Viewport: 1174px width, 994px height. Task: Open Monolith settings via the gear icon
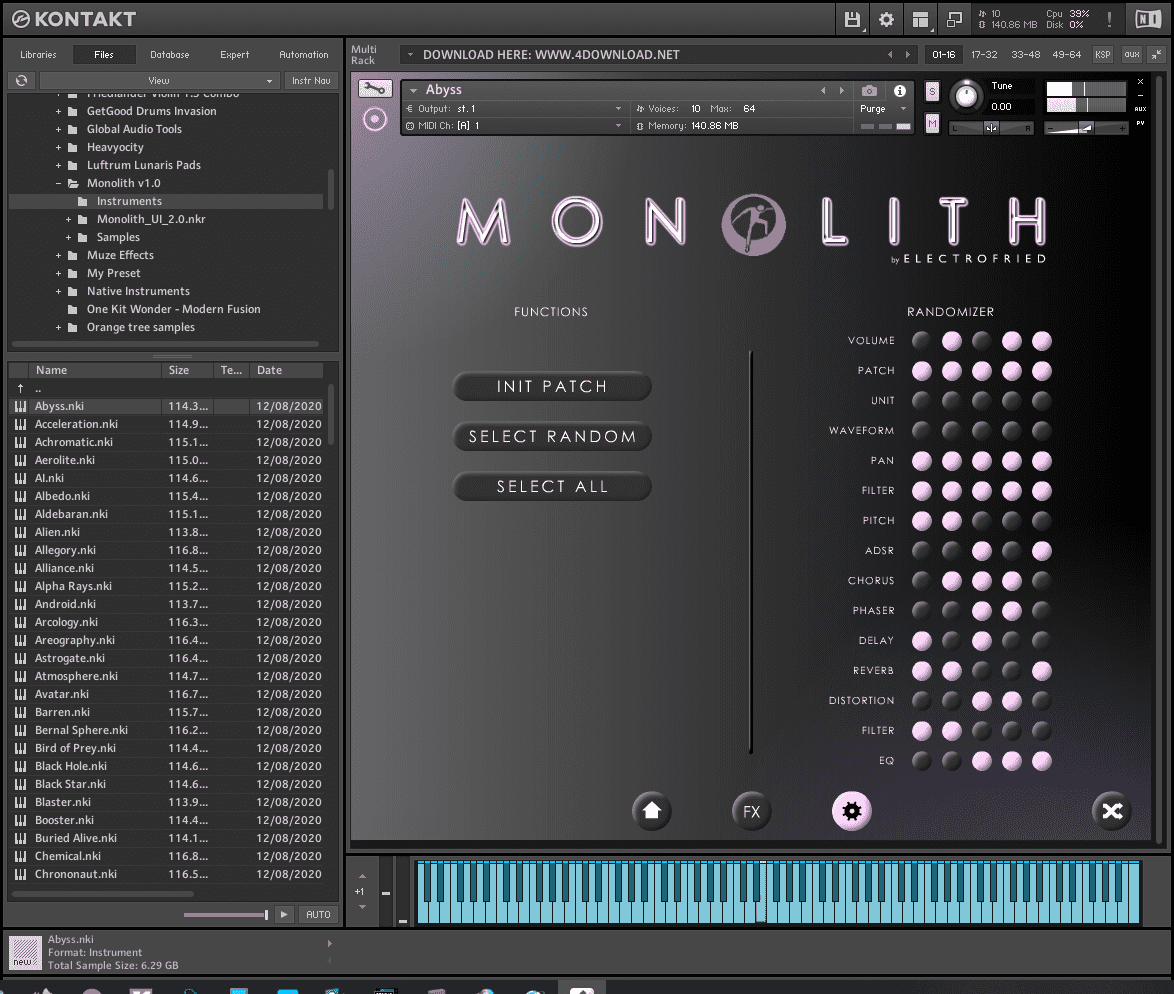(x=851, y=811)
